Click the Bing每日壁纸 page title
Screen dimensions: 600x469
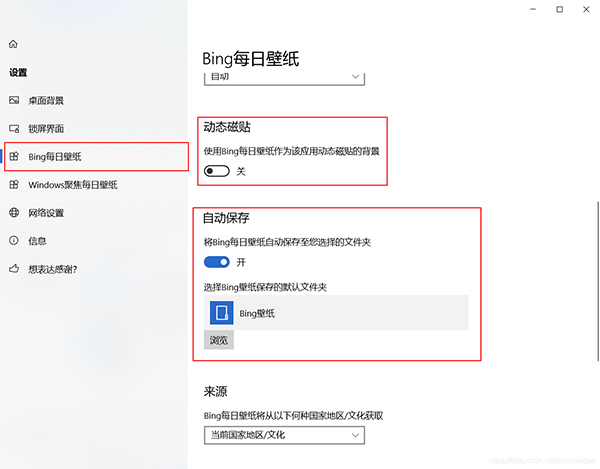pos(251,59)
